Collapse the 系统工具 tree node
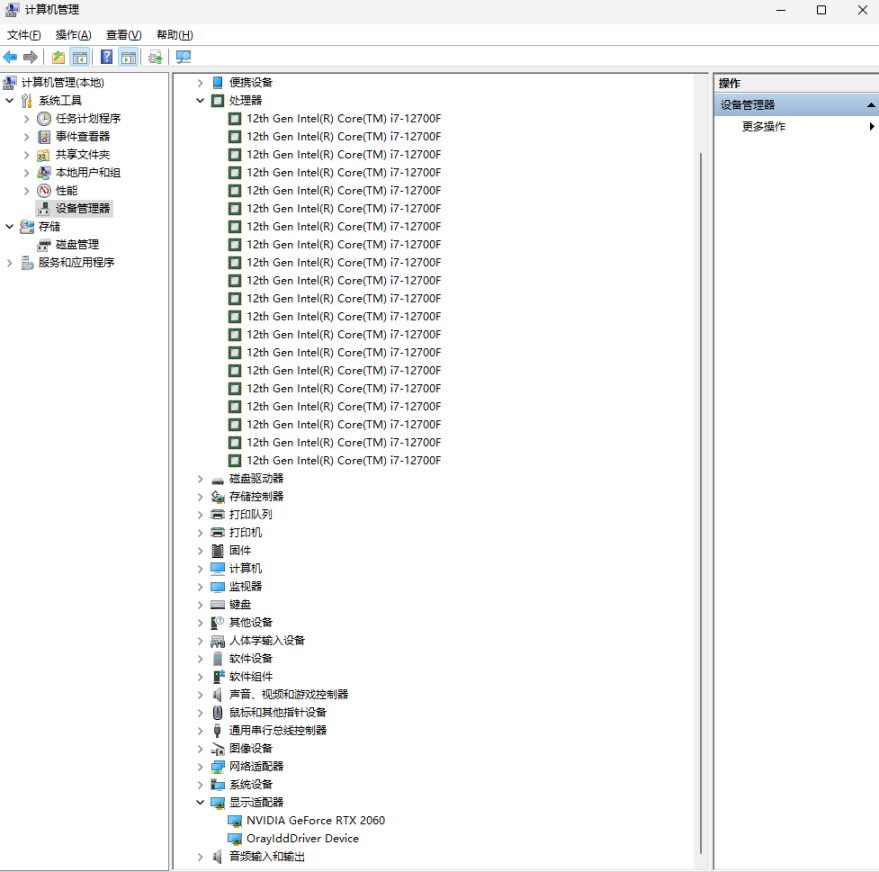 click(x=10, y=100)
